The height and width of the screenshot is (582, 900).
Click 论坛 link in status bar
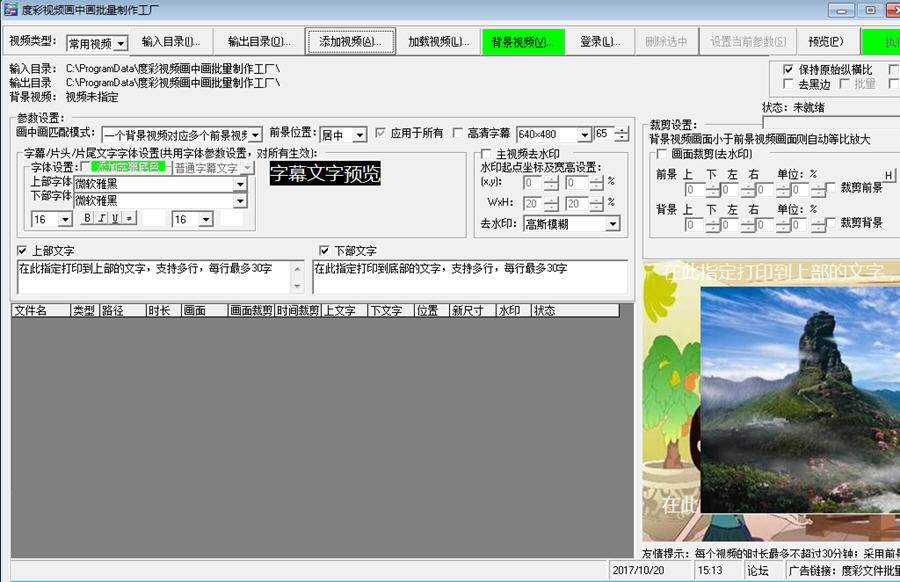[758, 570]
